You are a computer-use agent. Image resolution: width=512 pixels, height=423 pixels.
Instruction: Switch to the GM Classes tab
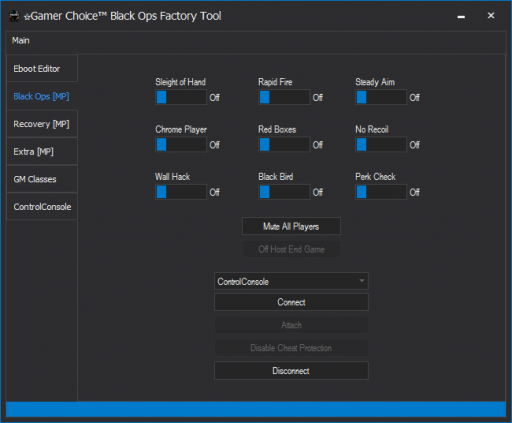(42, 179)
